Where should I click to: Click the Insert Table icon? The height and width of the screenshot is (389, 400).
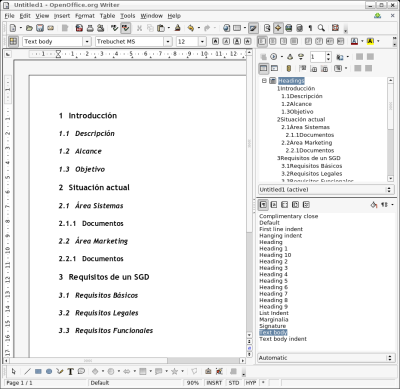[237, 28]
